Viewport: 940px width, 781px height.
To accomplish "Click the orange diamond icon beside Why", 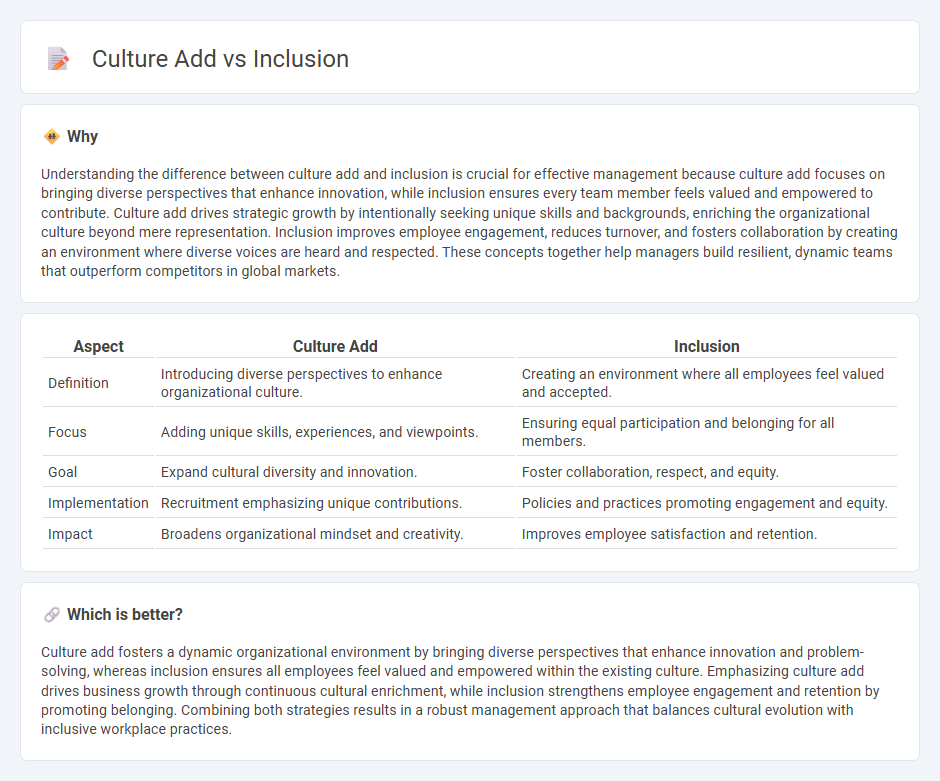I will (52, 137).
